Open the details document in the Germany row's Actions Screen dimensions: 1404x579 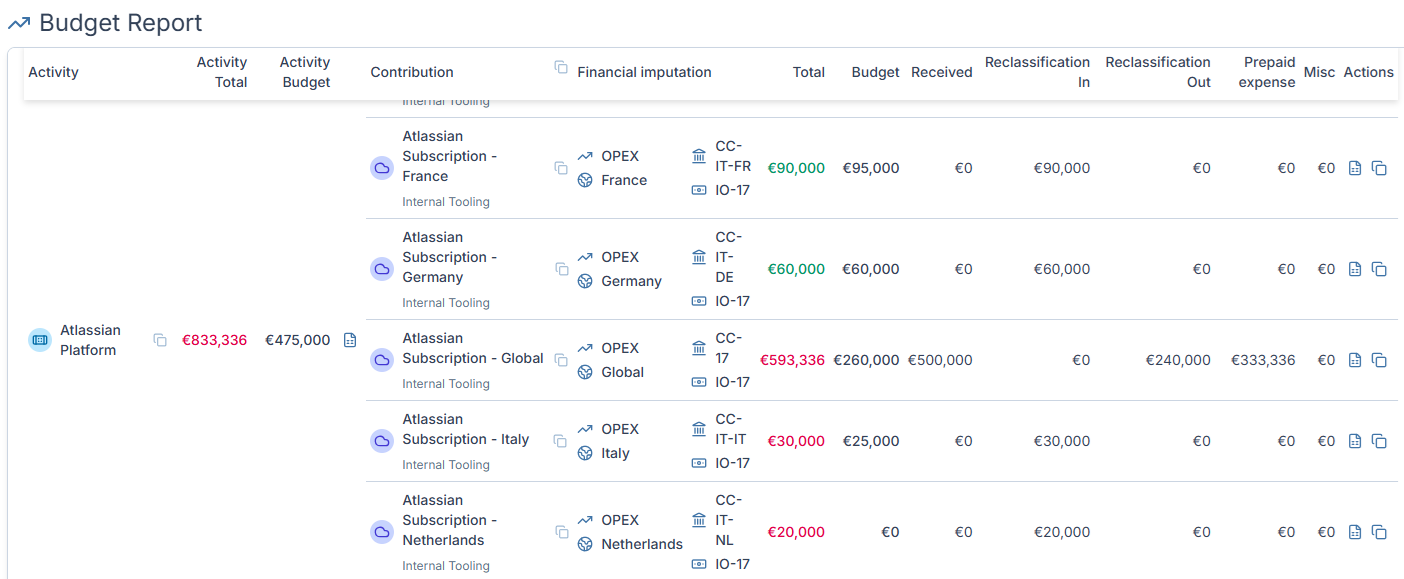pyautogui.click(x=1355, y=269)
